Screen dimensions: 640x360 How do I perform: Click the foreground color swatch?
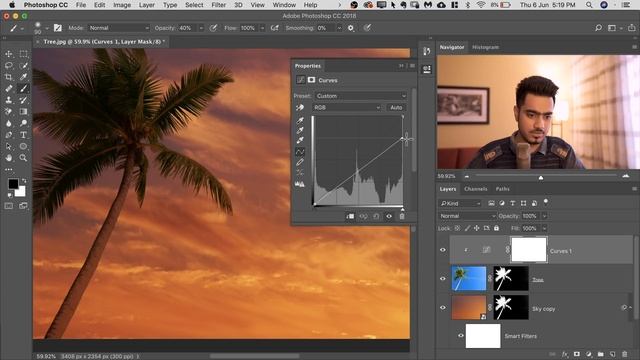pos(13,184)
